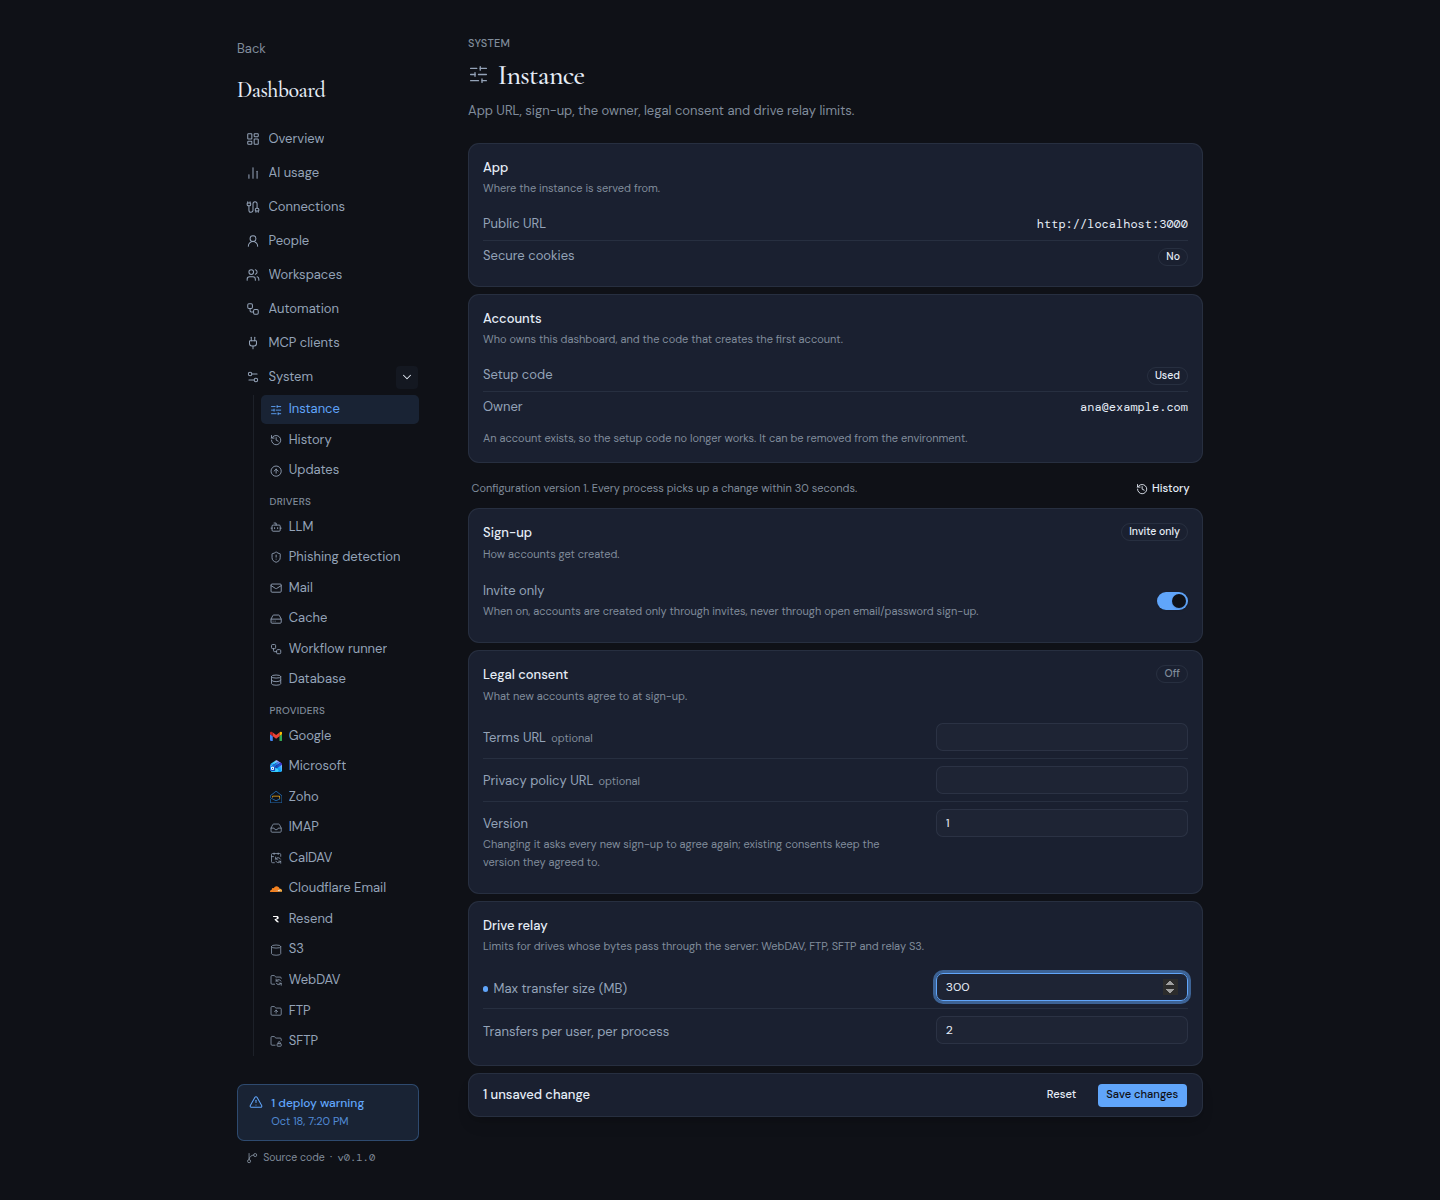The height and width of the screenshot is (1200, 1440).
Task: Toggle the Invite only switch
Action: [x=1172, y=601]
